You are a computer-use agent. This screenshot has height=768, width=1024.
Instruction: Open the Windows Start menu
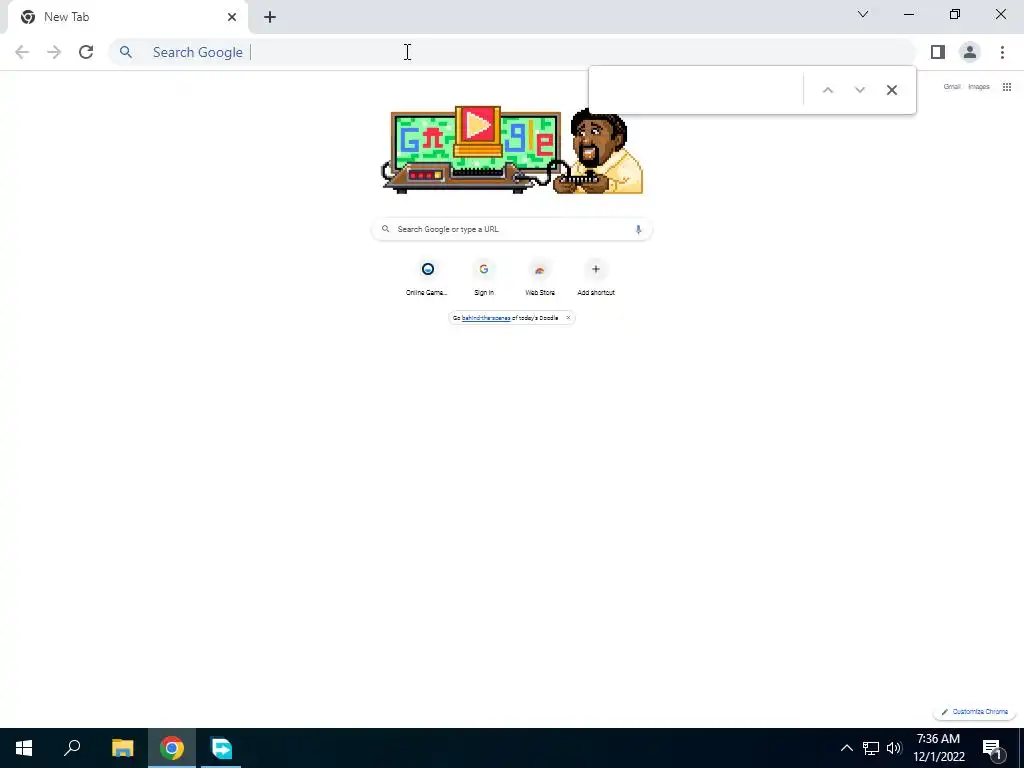[24, 748]
